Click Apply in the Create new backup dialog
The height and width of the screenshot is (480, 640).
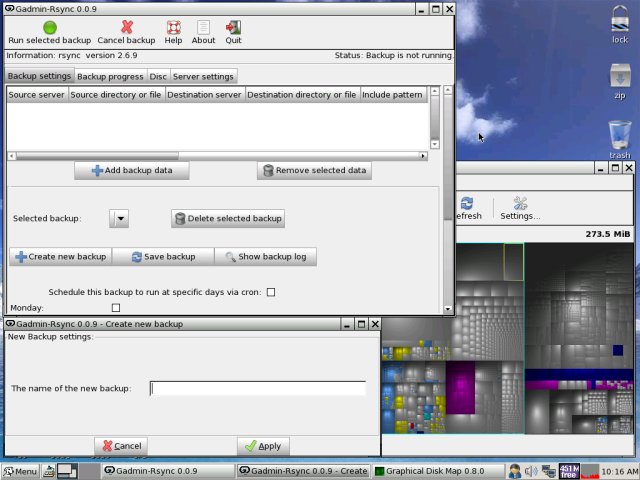[263, 446]
